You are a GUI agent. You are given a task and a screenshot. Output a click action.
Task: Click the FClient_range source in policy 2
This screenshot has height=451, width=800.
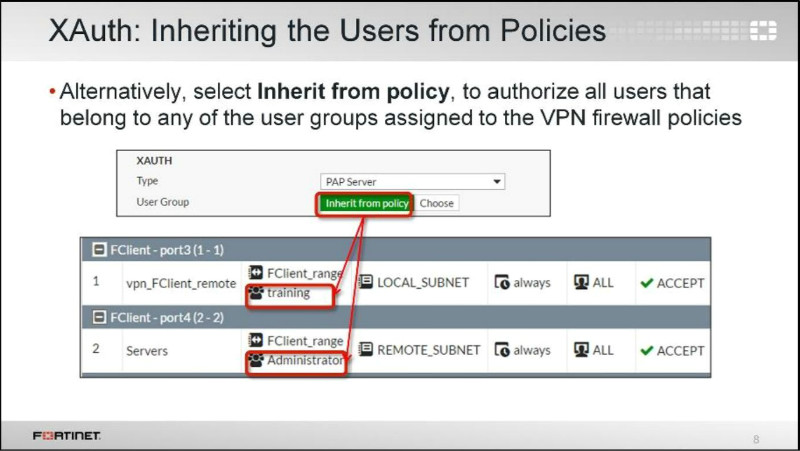(x=305, y=341)
